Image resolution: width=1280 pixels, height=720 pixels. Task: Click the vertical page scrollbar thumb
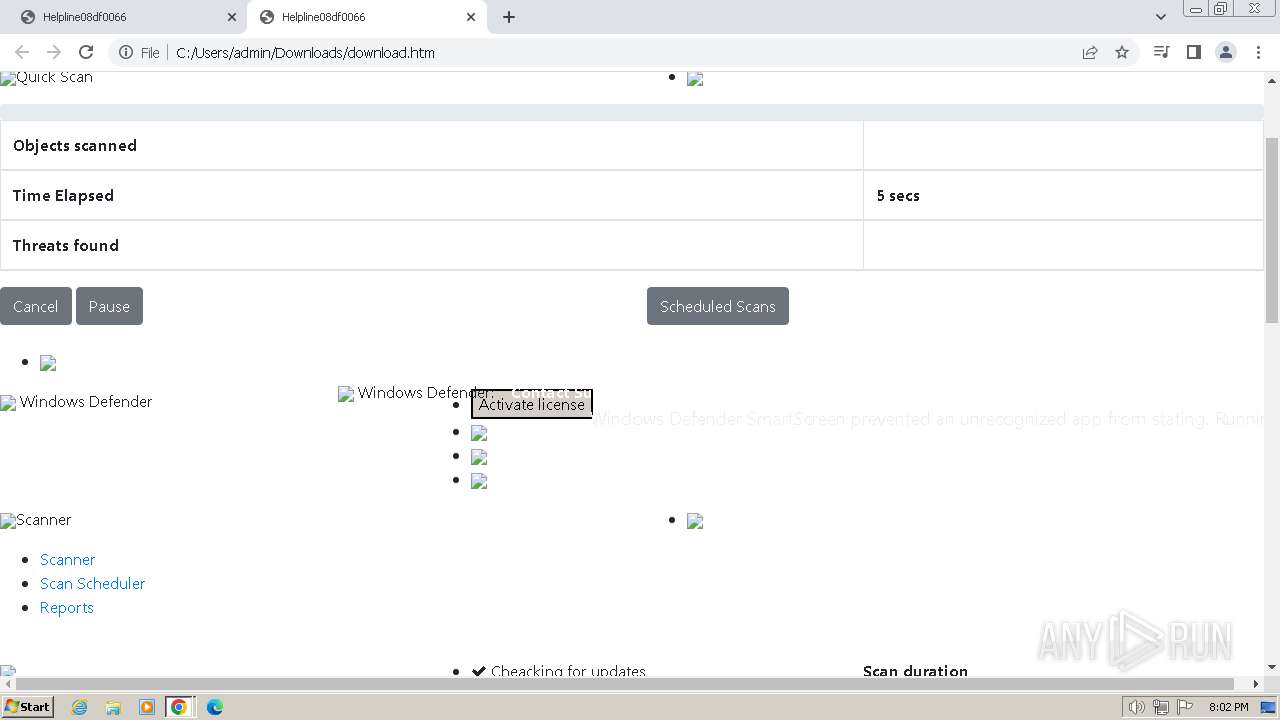pos(1272,230)
